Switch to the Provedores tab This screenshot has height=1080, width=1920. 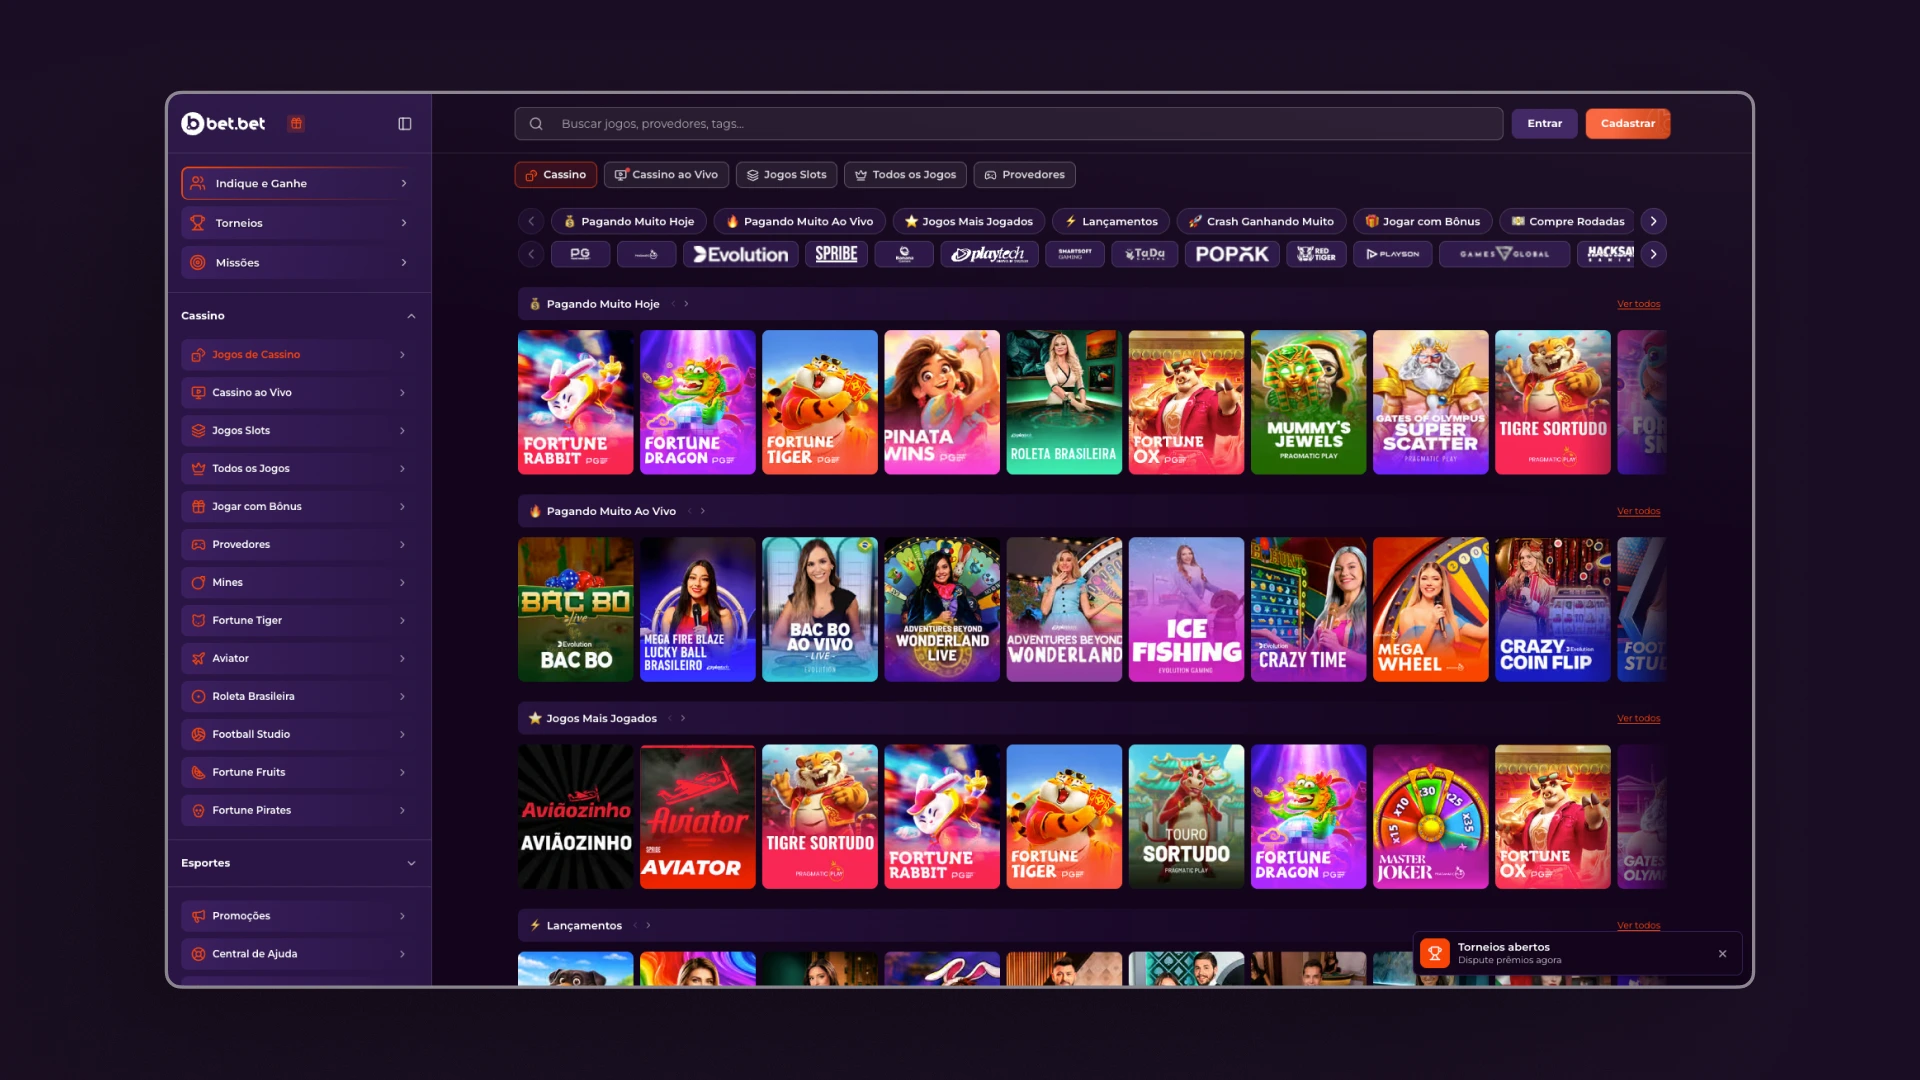coord(1024,175)
